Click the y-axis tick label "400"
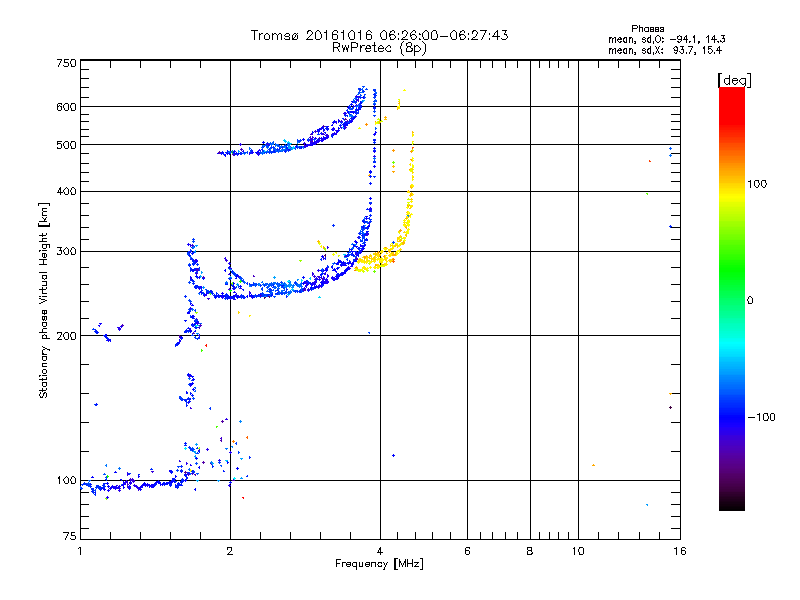This screenshot has height=600, width=800. (66, 191)
